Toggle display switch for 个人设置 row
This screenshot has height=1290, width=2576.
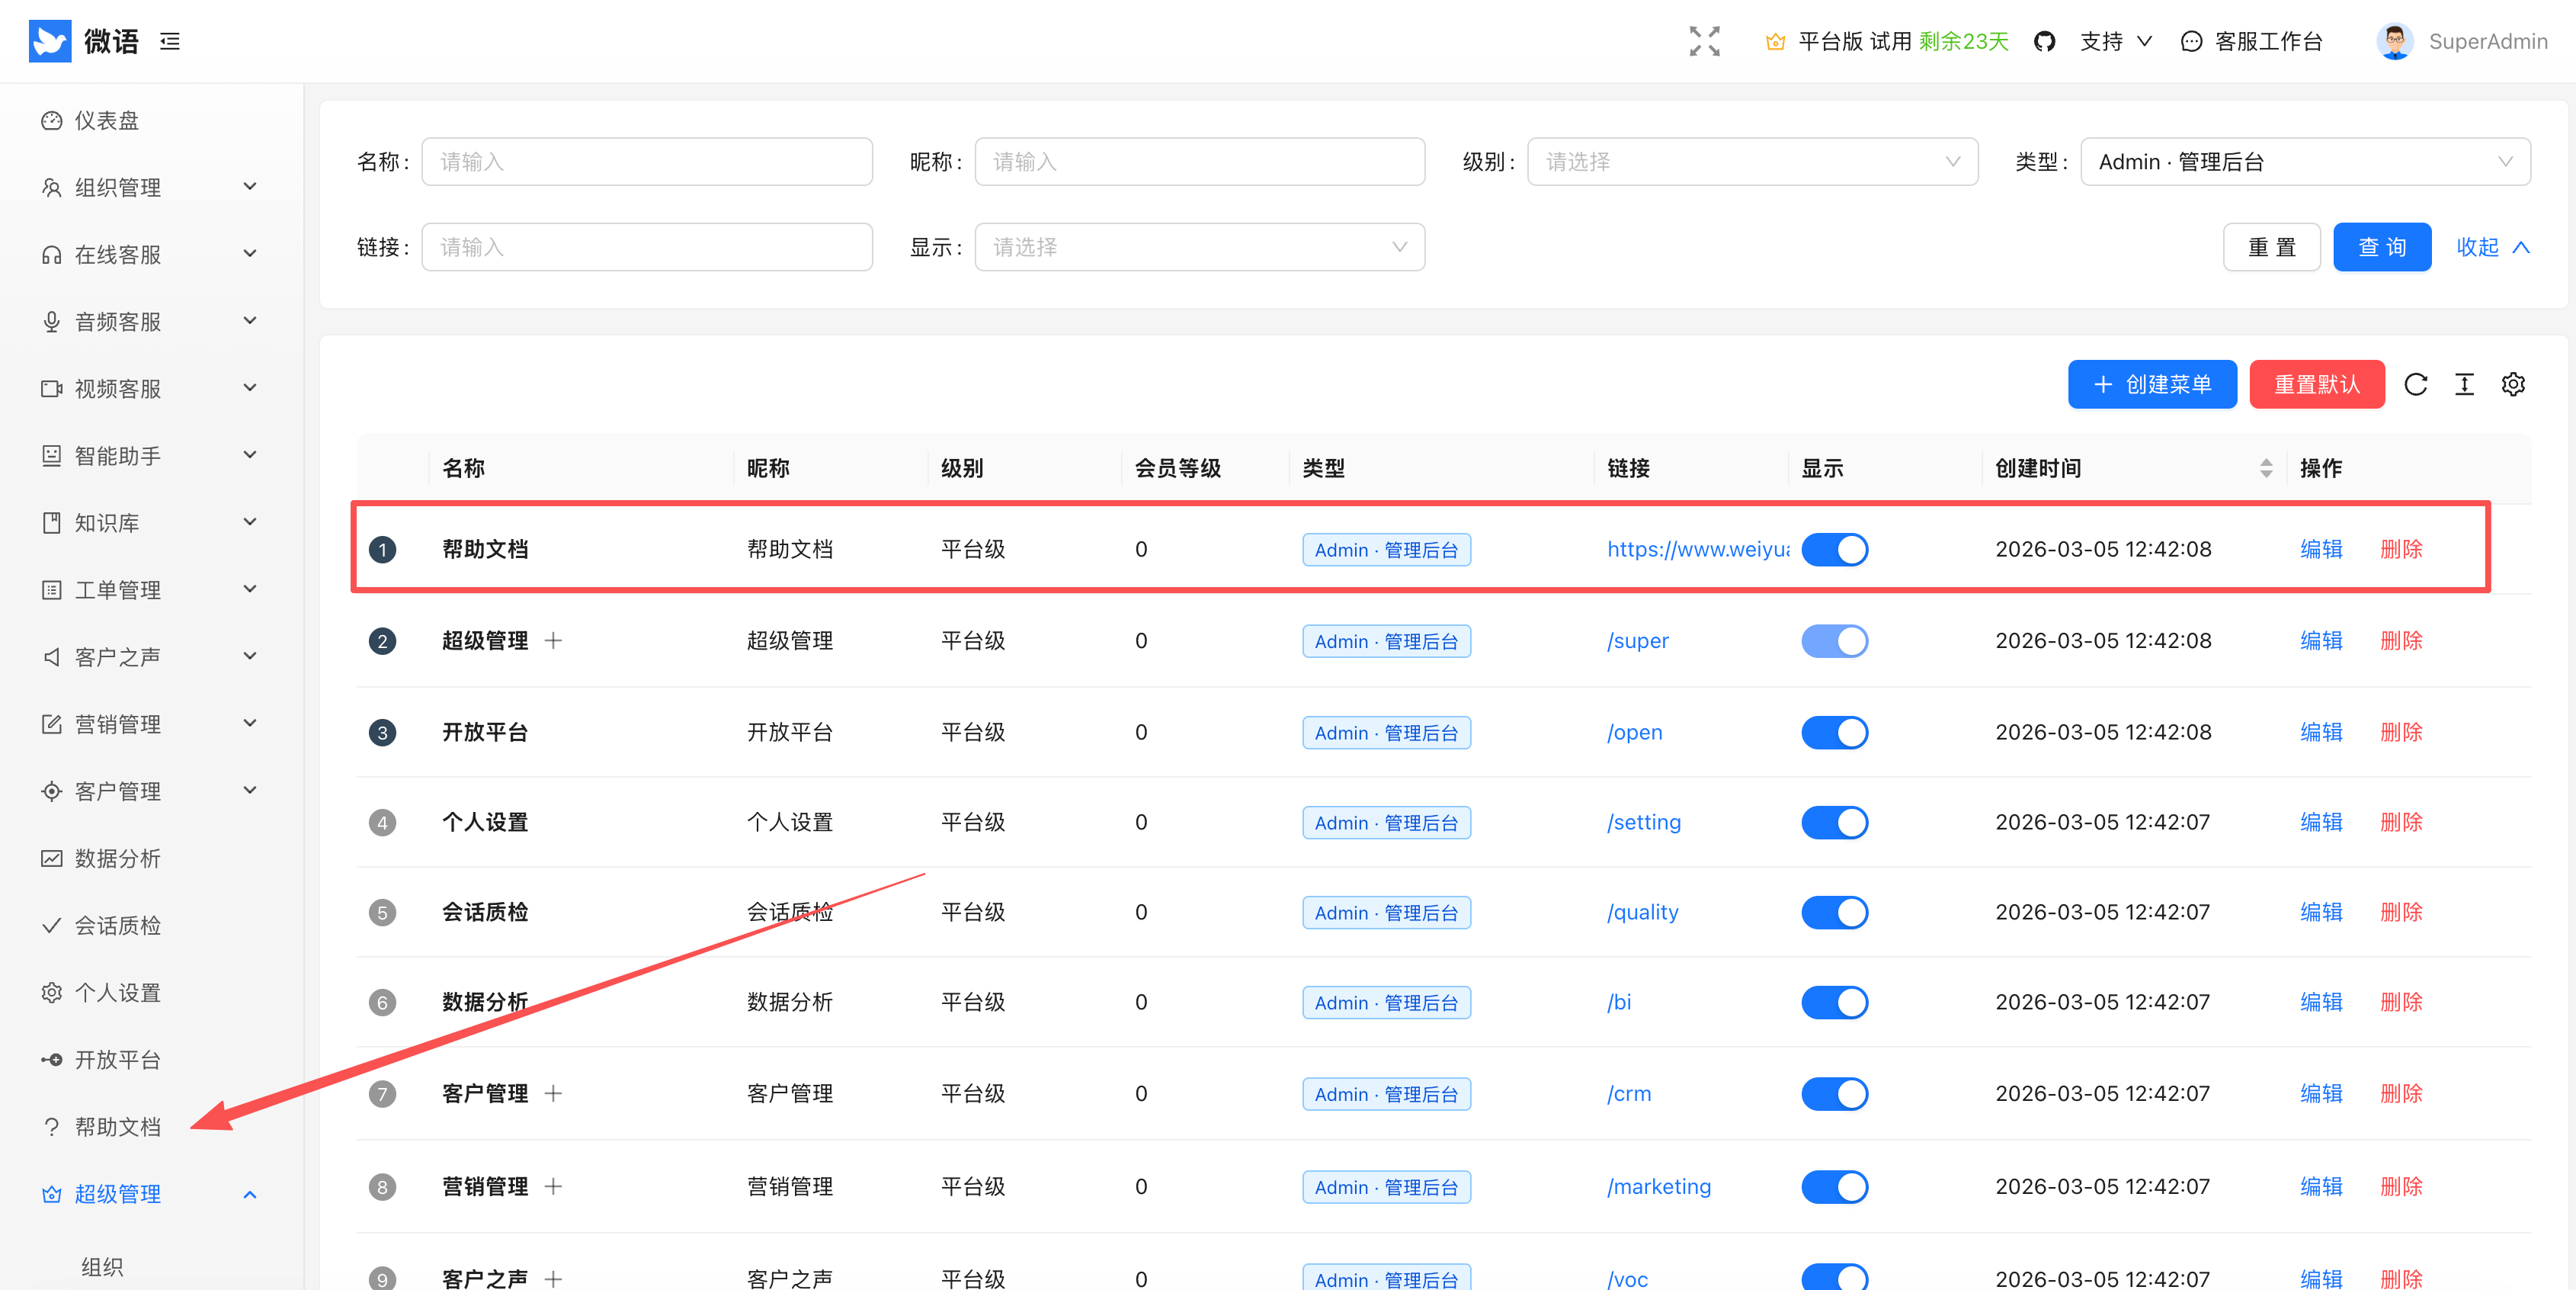point(1834,822)
